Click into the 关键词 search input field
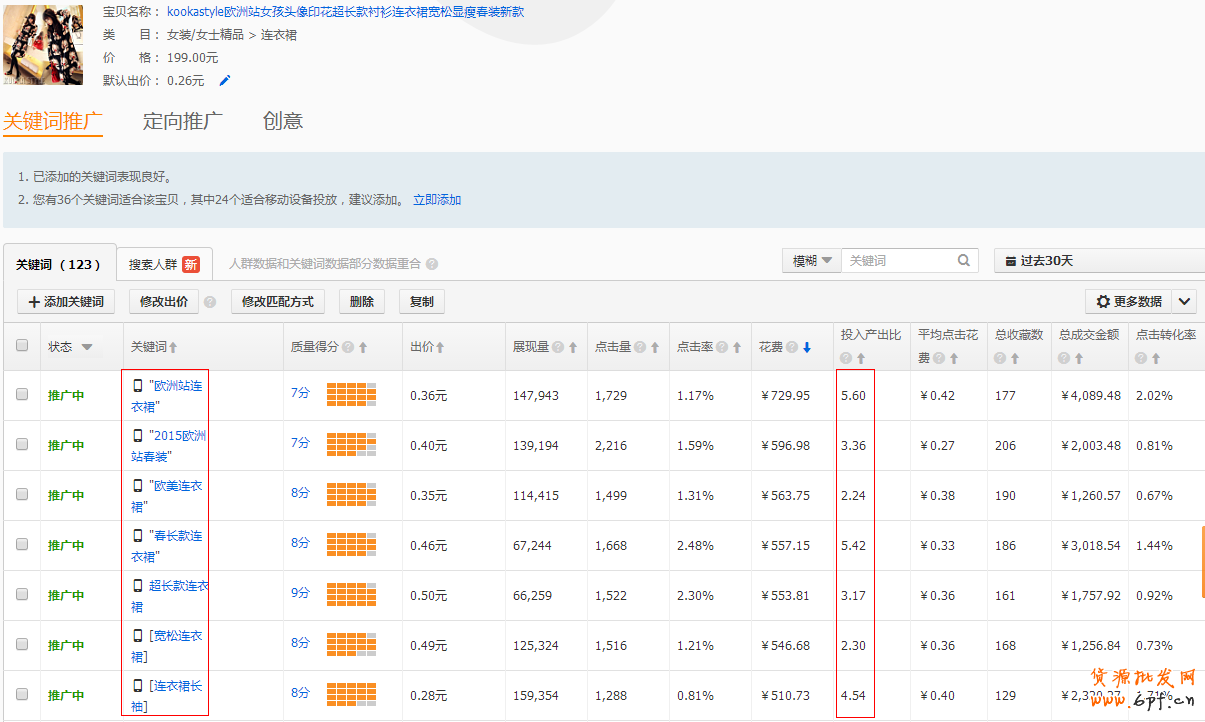 click(898, 261)
